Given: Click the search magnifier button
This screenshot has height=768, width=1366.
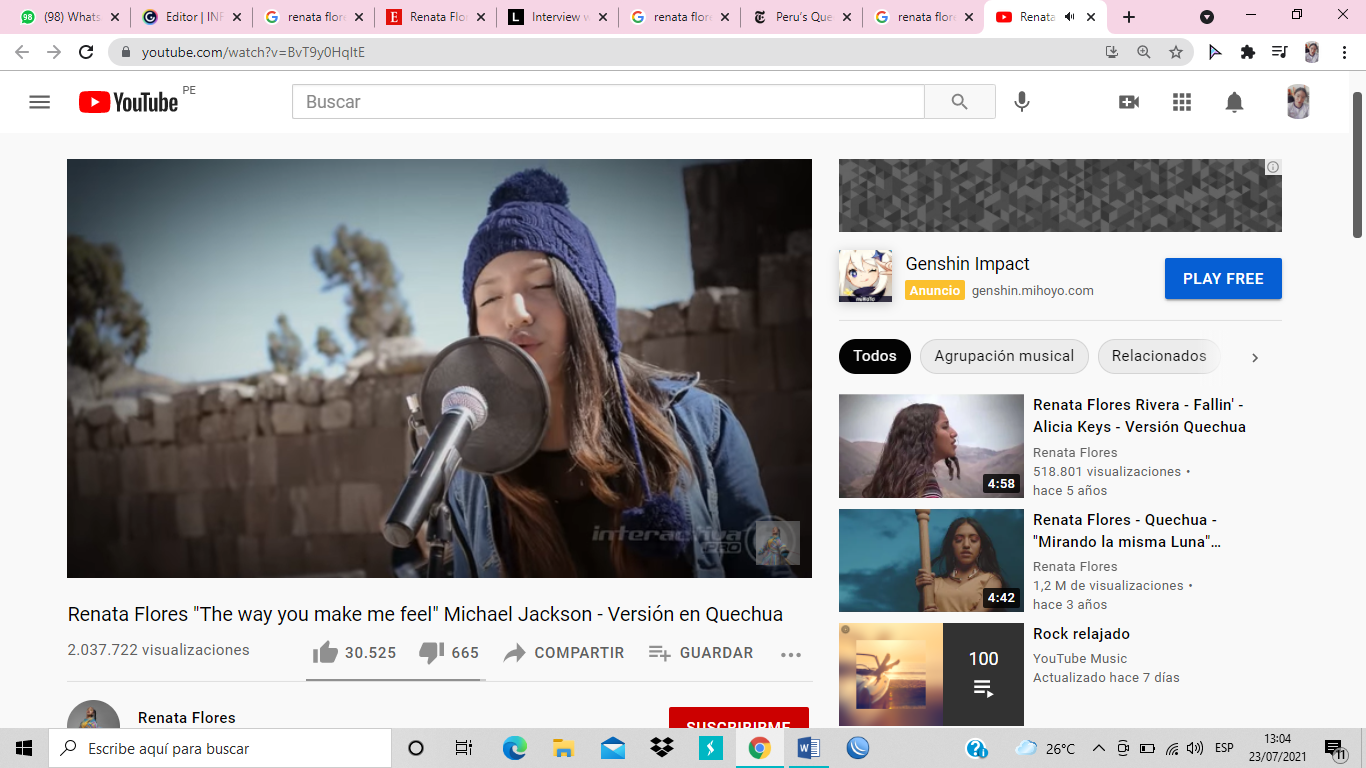Looking at the screenshot, I should point(959,102).
